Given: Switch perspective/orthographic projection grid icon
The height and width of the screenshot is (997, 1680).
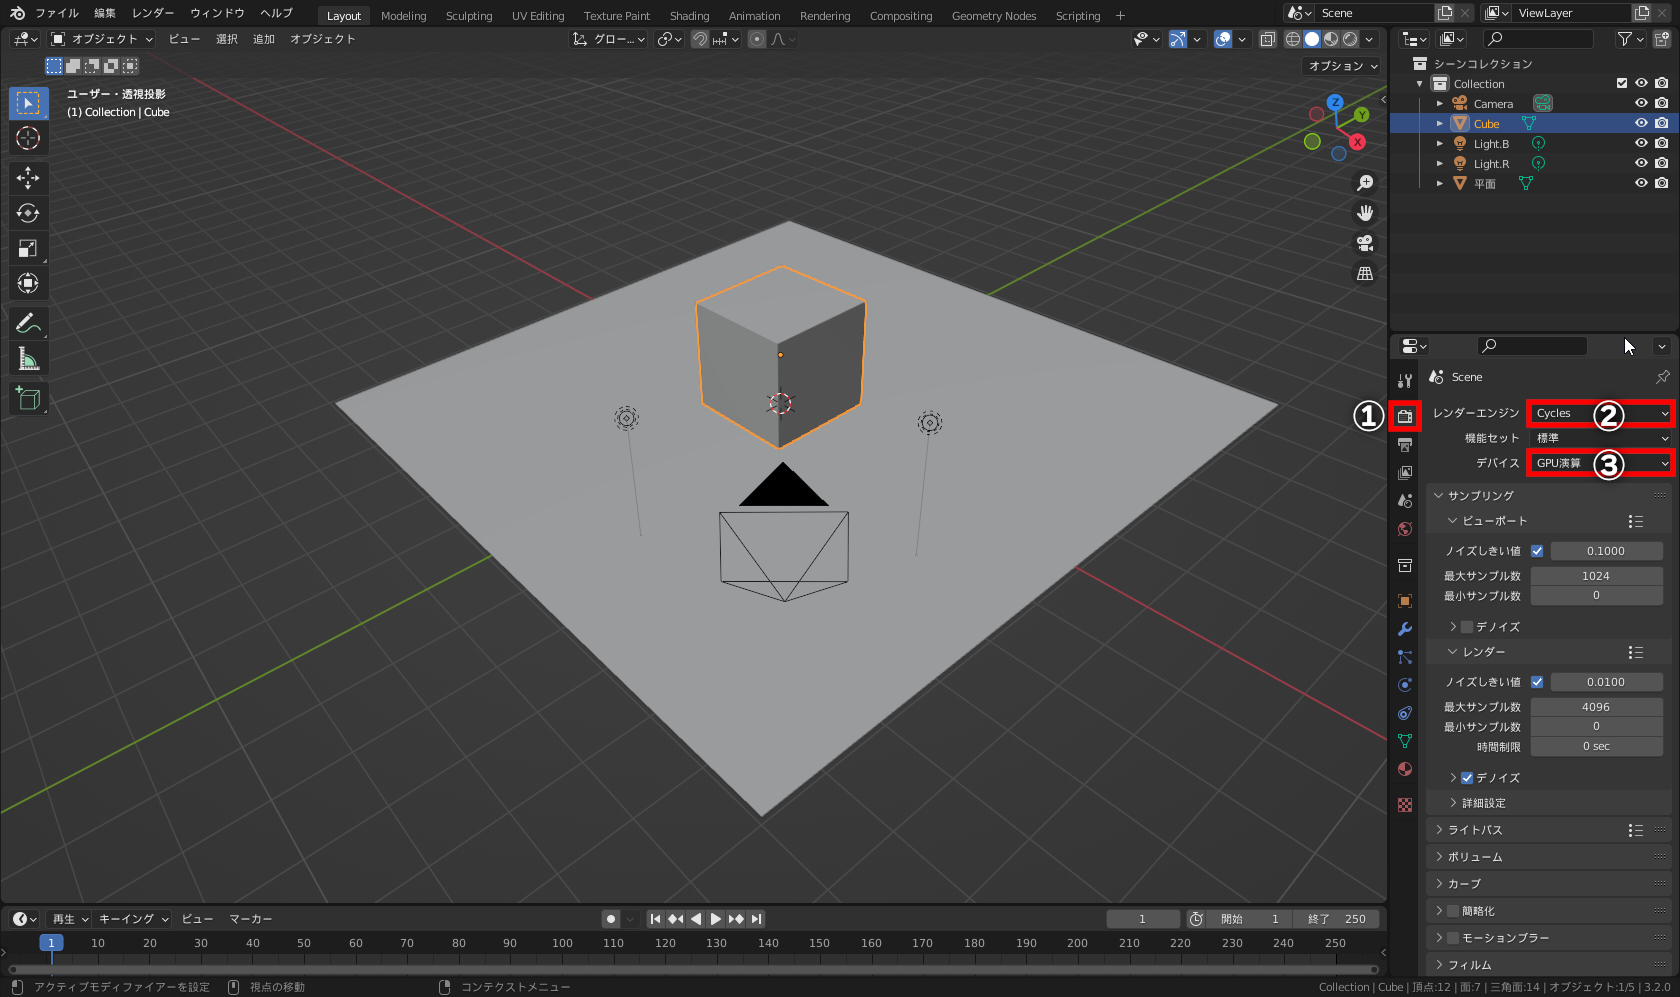Looking at the screenshot, I should (x=1364, y=273).
